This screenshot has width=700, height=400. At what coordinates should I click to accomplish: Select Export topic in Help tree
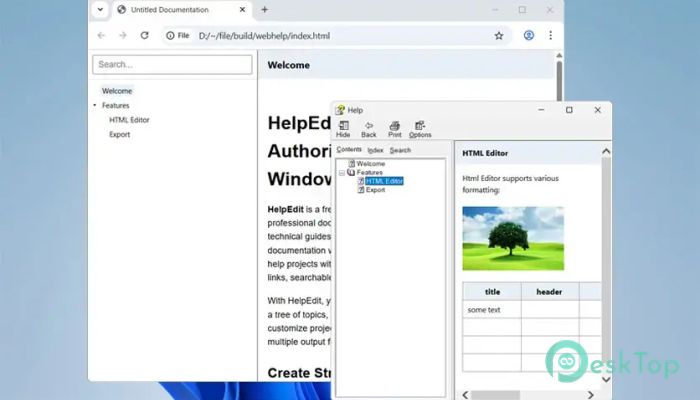point(375,190)
